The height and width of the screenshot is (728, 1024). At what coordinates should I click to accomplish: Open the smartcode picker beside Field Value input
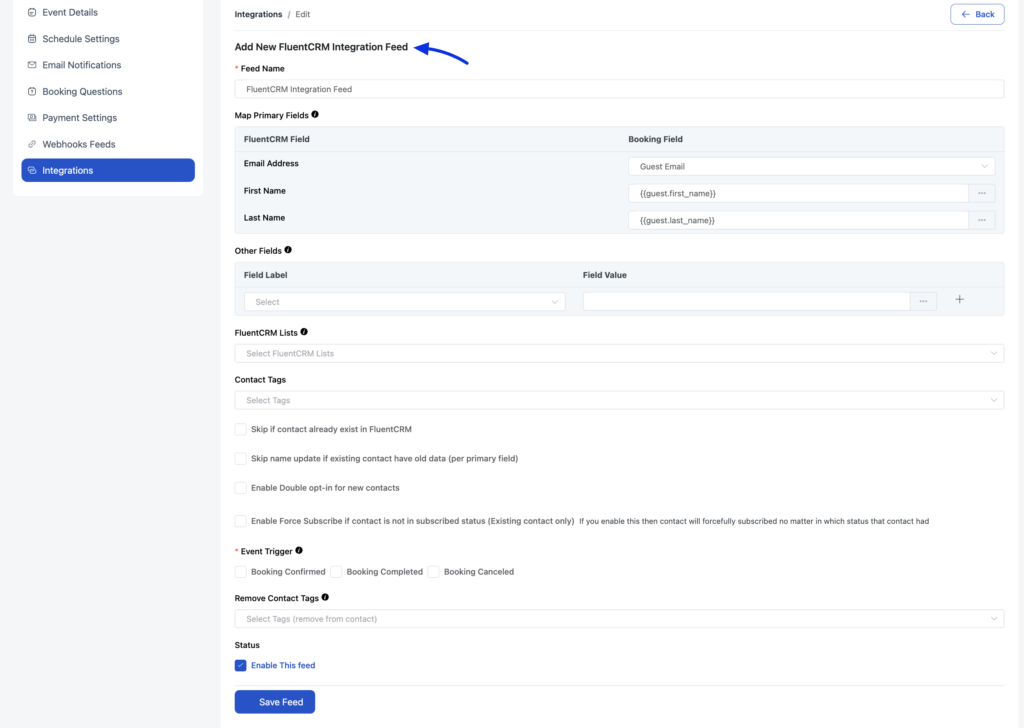pyautogui.click(x=923, y=300)
